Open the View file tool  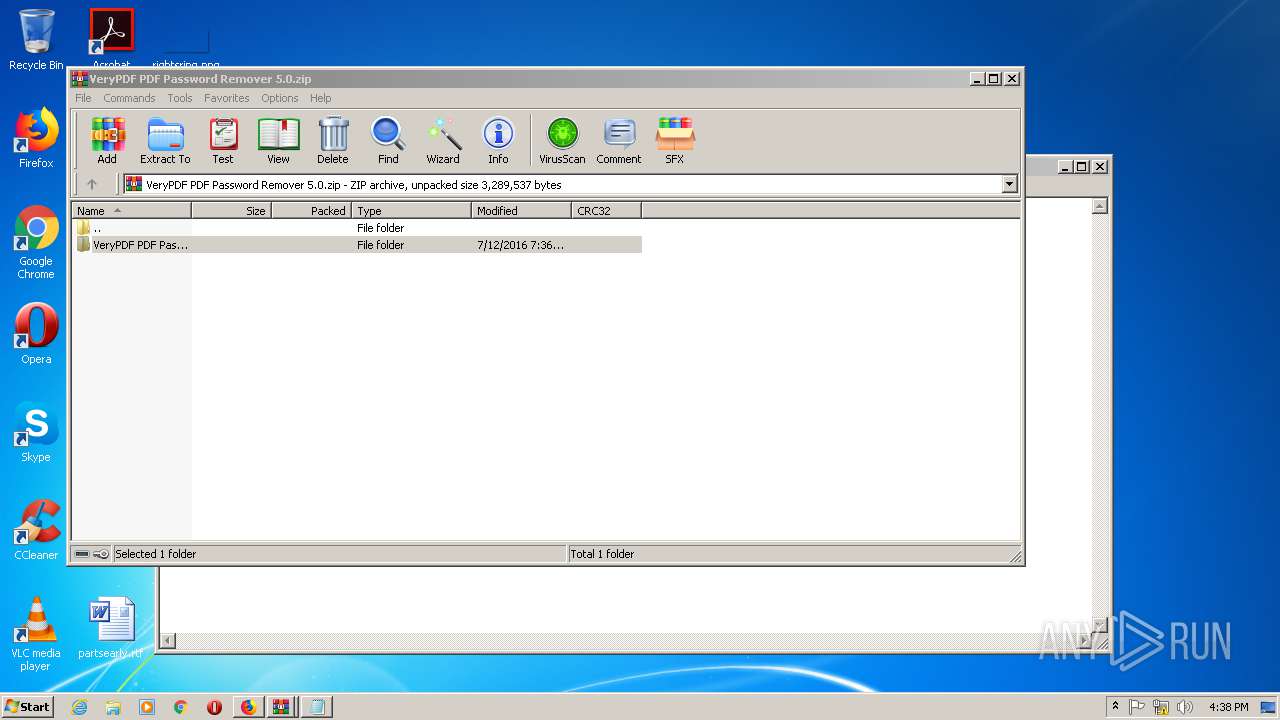(x=278, y=140)
